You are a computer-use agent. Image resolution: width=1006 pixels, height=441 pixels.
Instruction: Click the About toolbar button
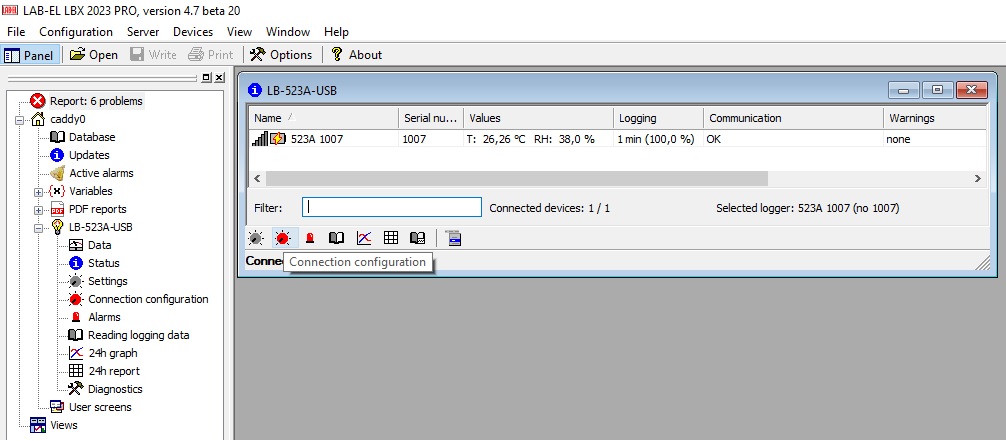356,55
